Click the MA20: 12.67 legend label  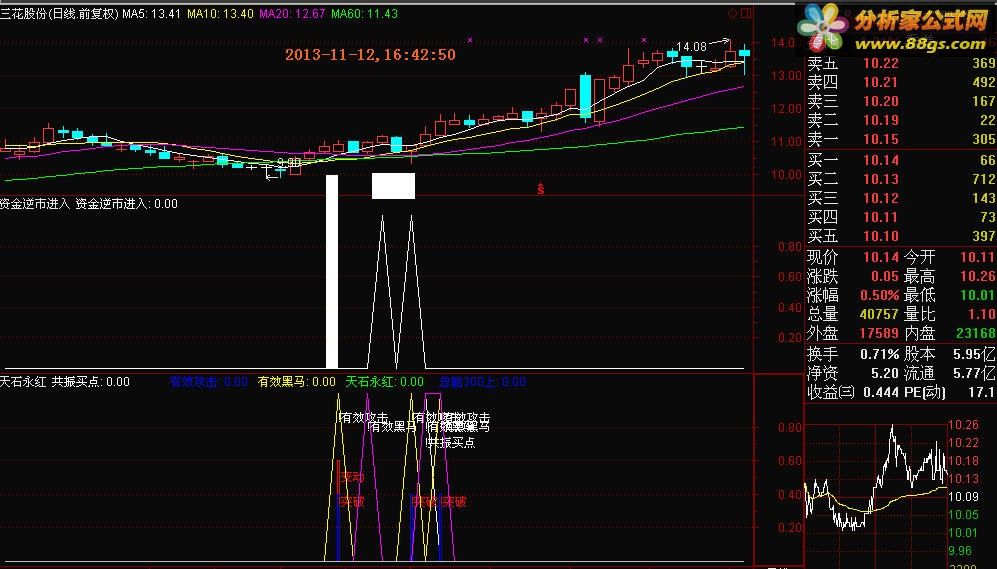tap(292, 13)
